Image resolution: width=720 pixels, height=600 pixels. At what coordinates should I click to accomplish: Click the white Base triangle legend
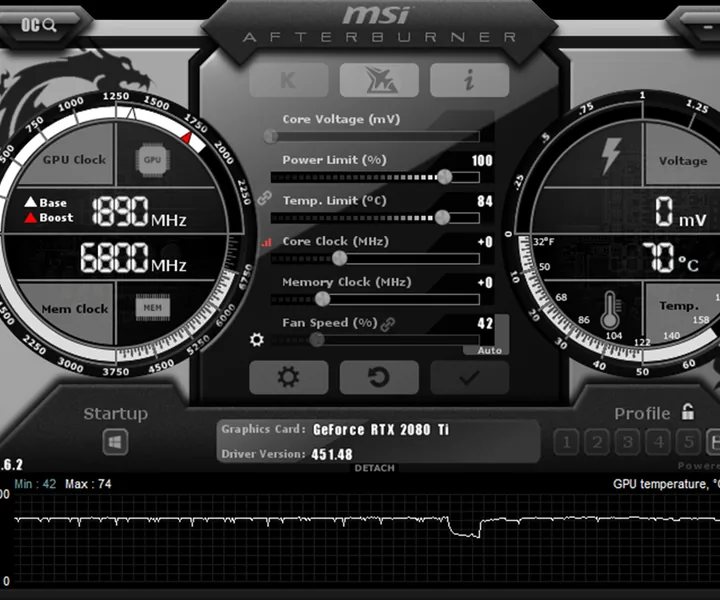click(x=30, y=202)
